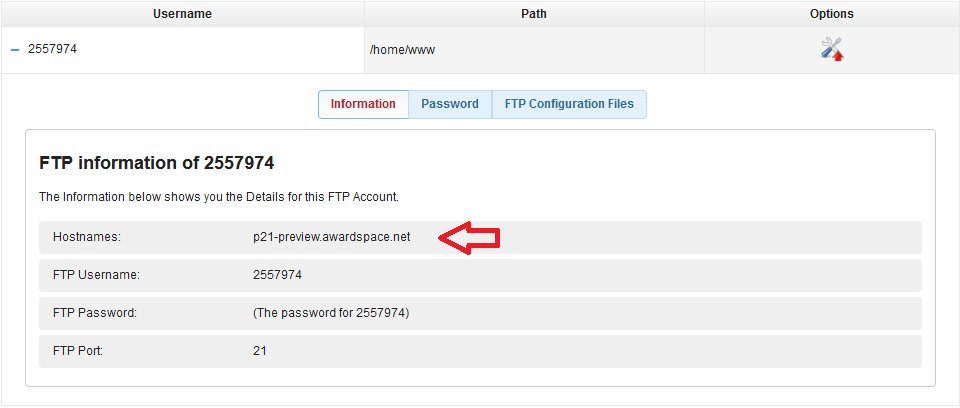960x408 pixels.
Task: Collapse the 2557974 account row
Action: coord(15,49)
